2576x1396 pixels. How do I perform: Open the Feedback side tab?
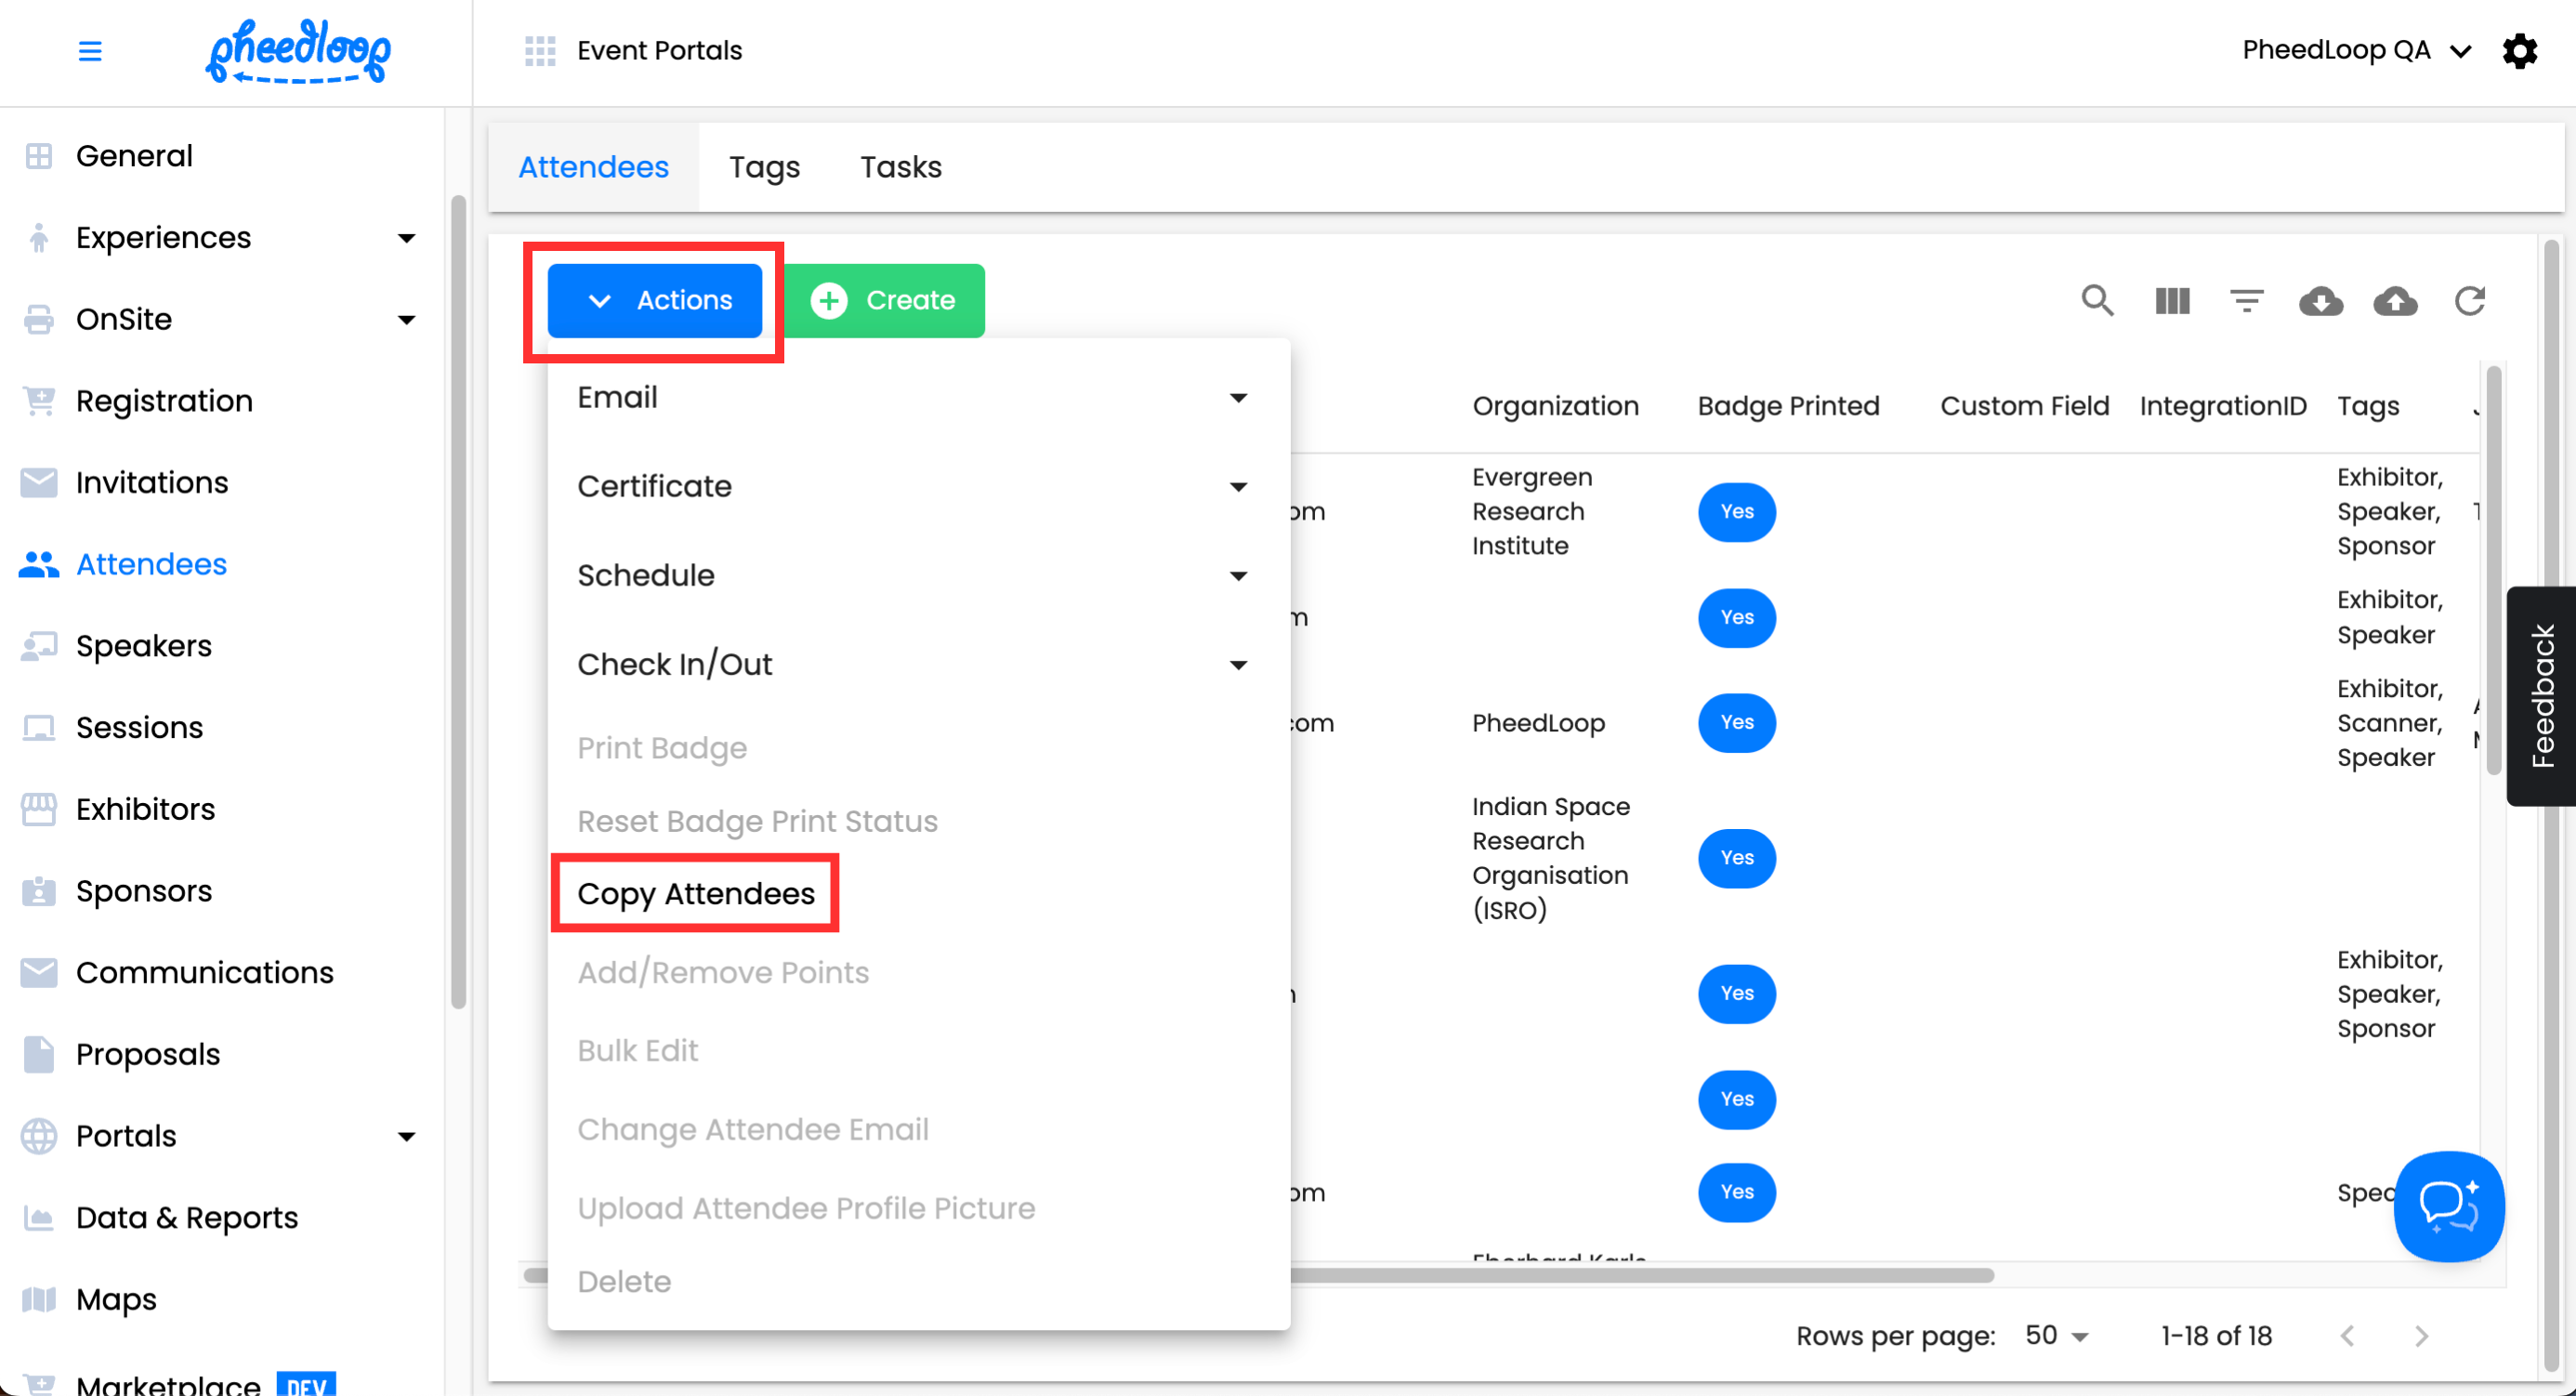(2541, 696)
